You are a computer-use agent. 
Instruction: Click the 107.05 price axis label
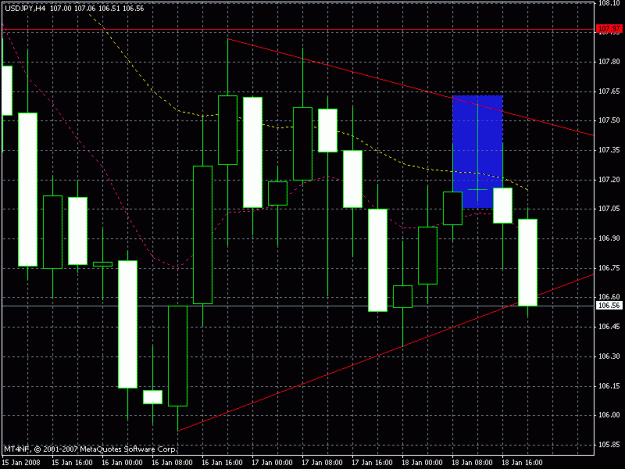[x=609, y=209]
